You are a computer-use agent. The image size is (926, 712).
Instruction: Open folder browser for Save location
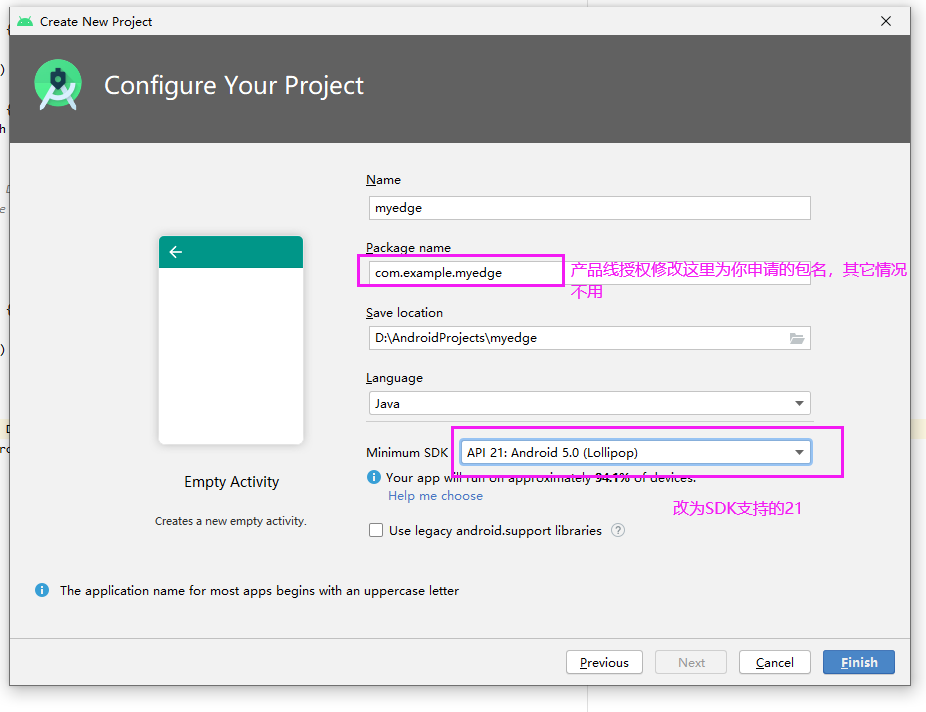tap(797, 338)
